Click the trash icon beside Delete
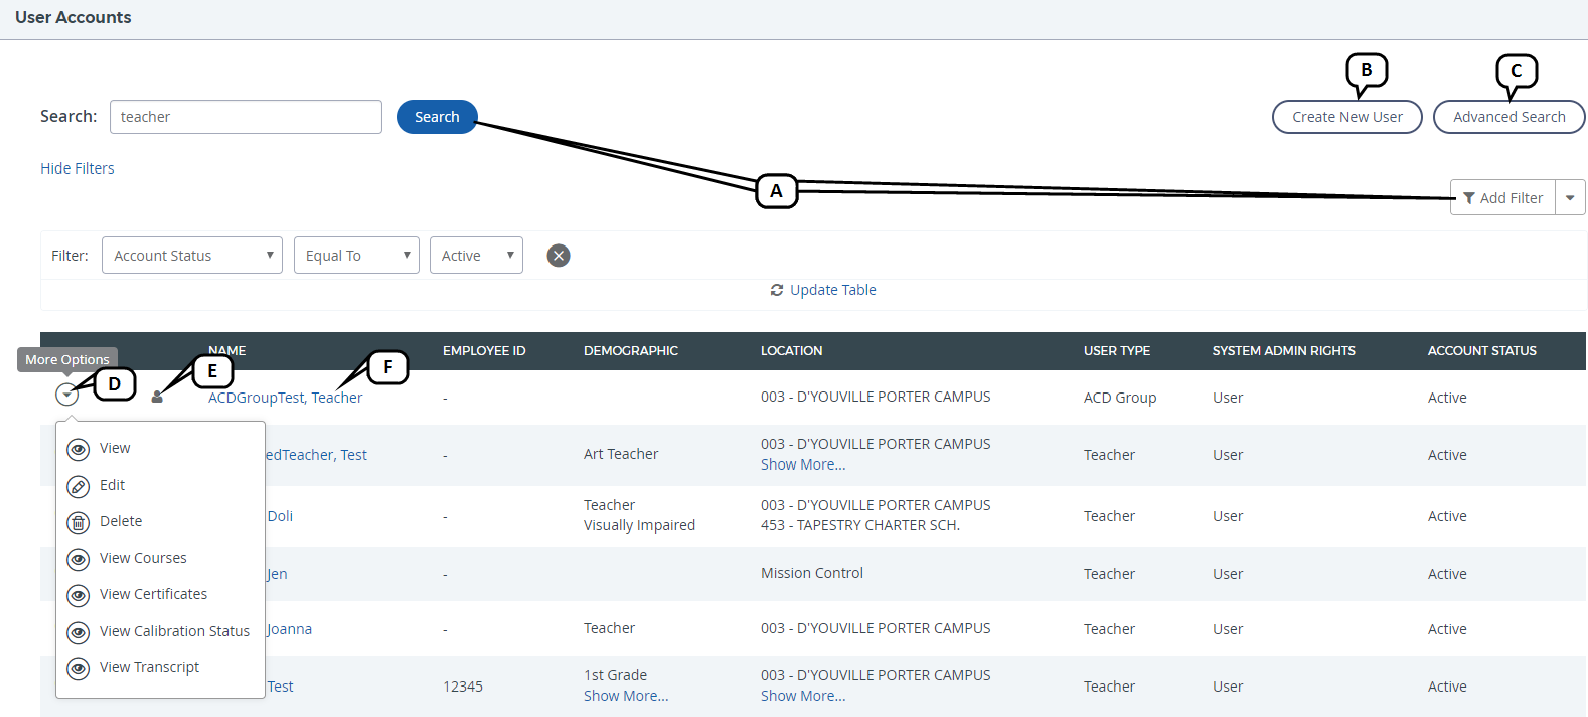Viewport: 1588px width, 717px height. (78, 522)
